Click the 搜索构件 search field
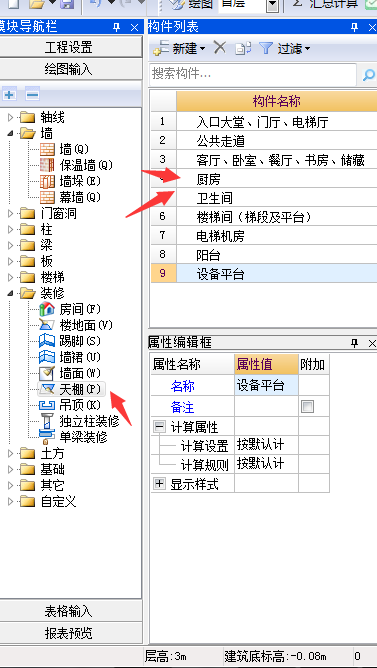 [x=253, y=75]
